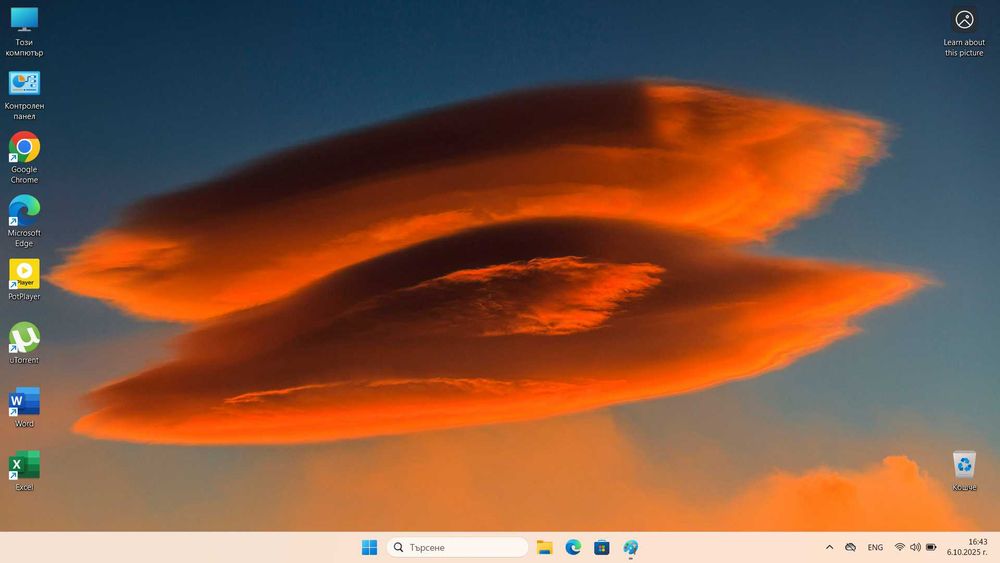Open the ENG input language switcher
Image resolution: width=1000 pixels, height=563 pixels.
tap(875, 547)
